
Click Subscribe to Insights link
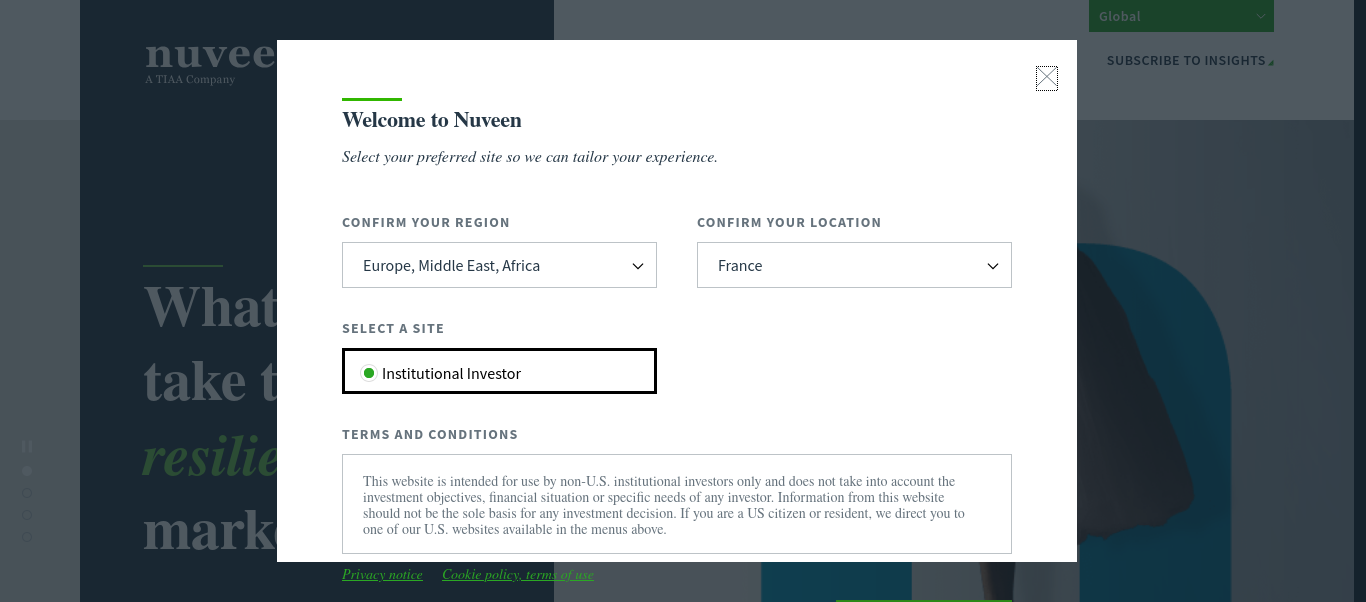point(1190,61)
